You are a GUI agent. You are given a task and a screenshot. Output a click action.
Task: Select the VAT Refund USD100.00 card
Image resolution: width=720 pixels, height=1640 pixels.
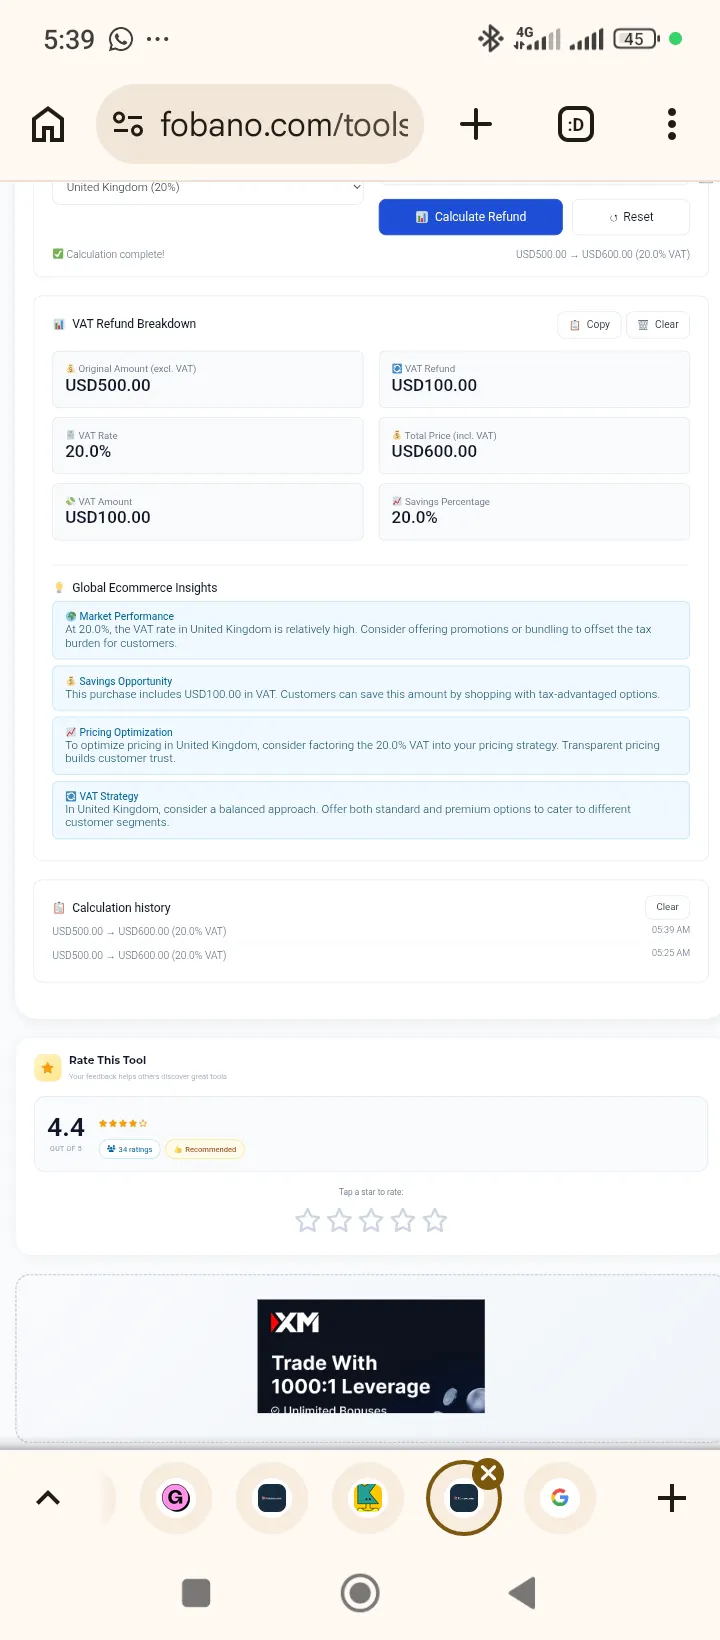534,379
